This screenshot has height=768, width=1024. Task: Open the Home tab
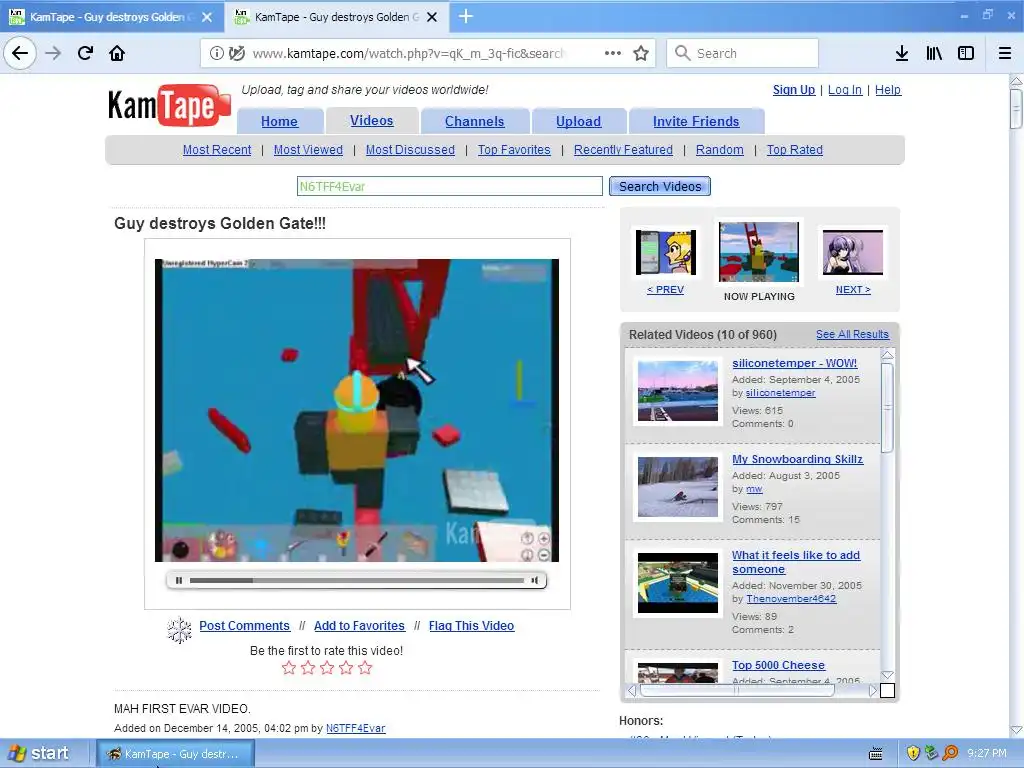(280, 121)
